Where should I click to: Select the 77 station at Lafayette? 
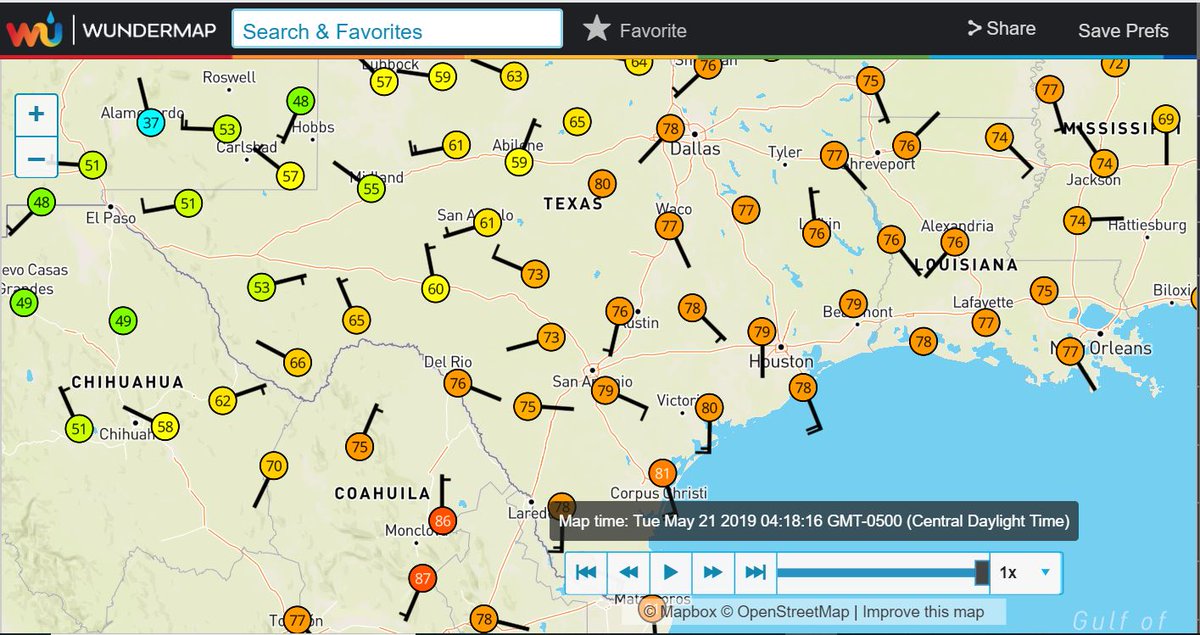coord(987,323)
